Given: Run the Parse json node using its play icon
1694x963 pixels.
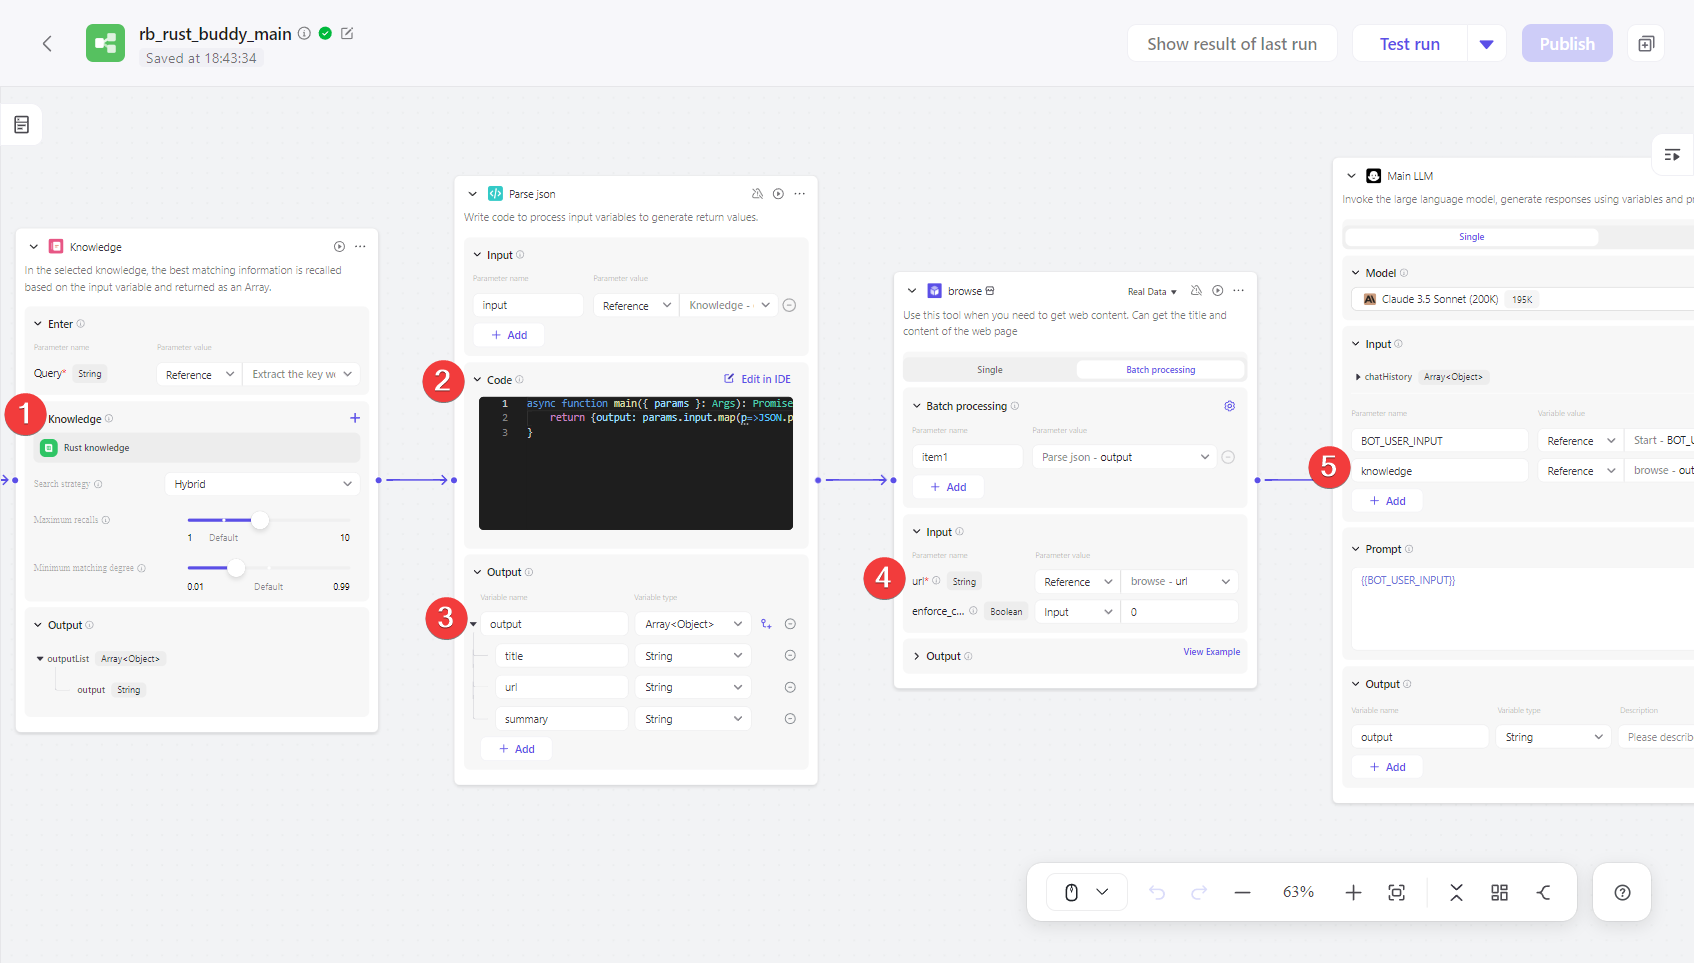Looking at the screenshot, I should [778, 193].
